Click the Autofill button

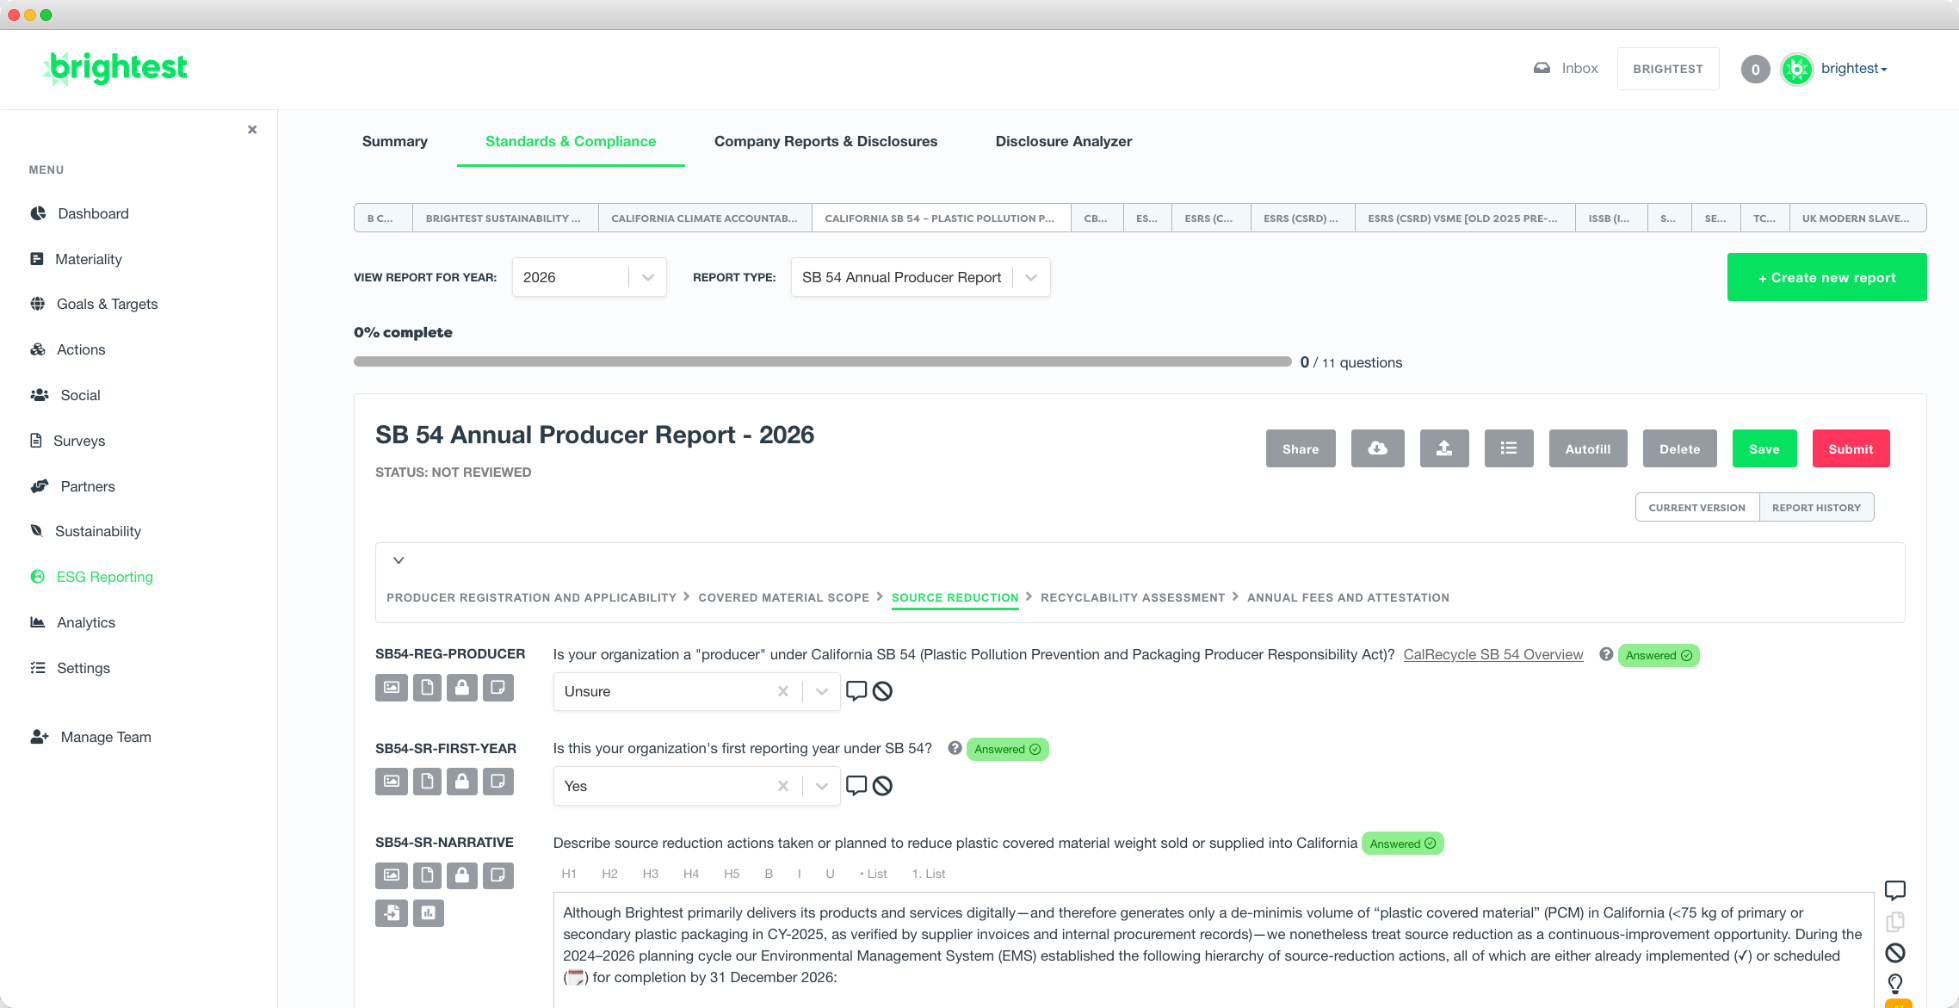coord(1588,449)
